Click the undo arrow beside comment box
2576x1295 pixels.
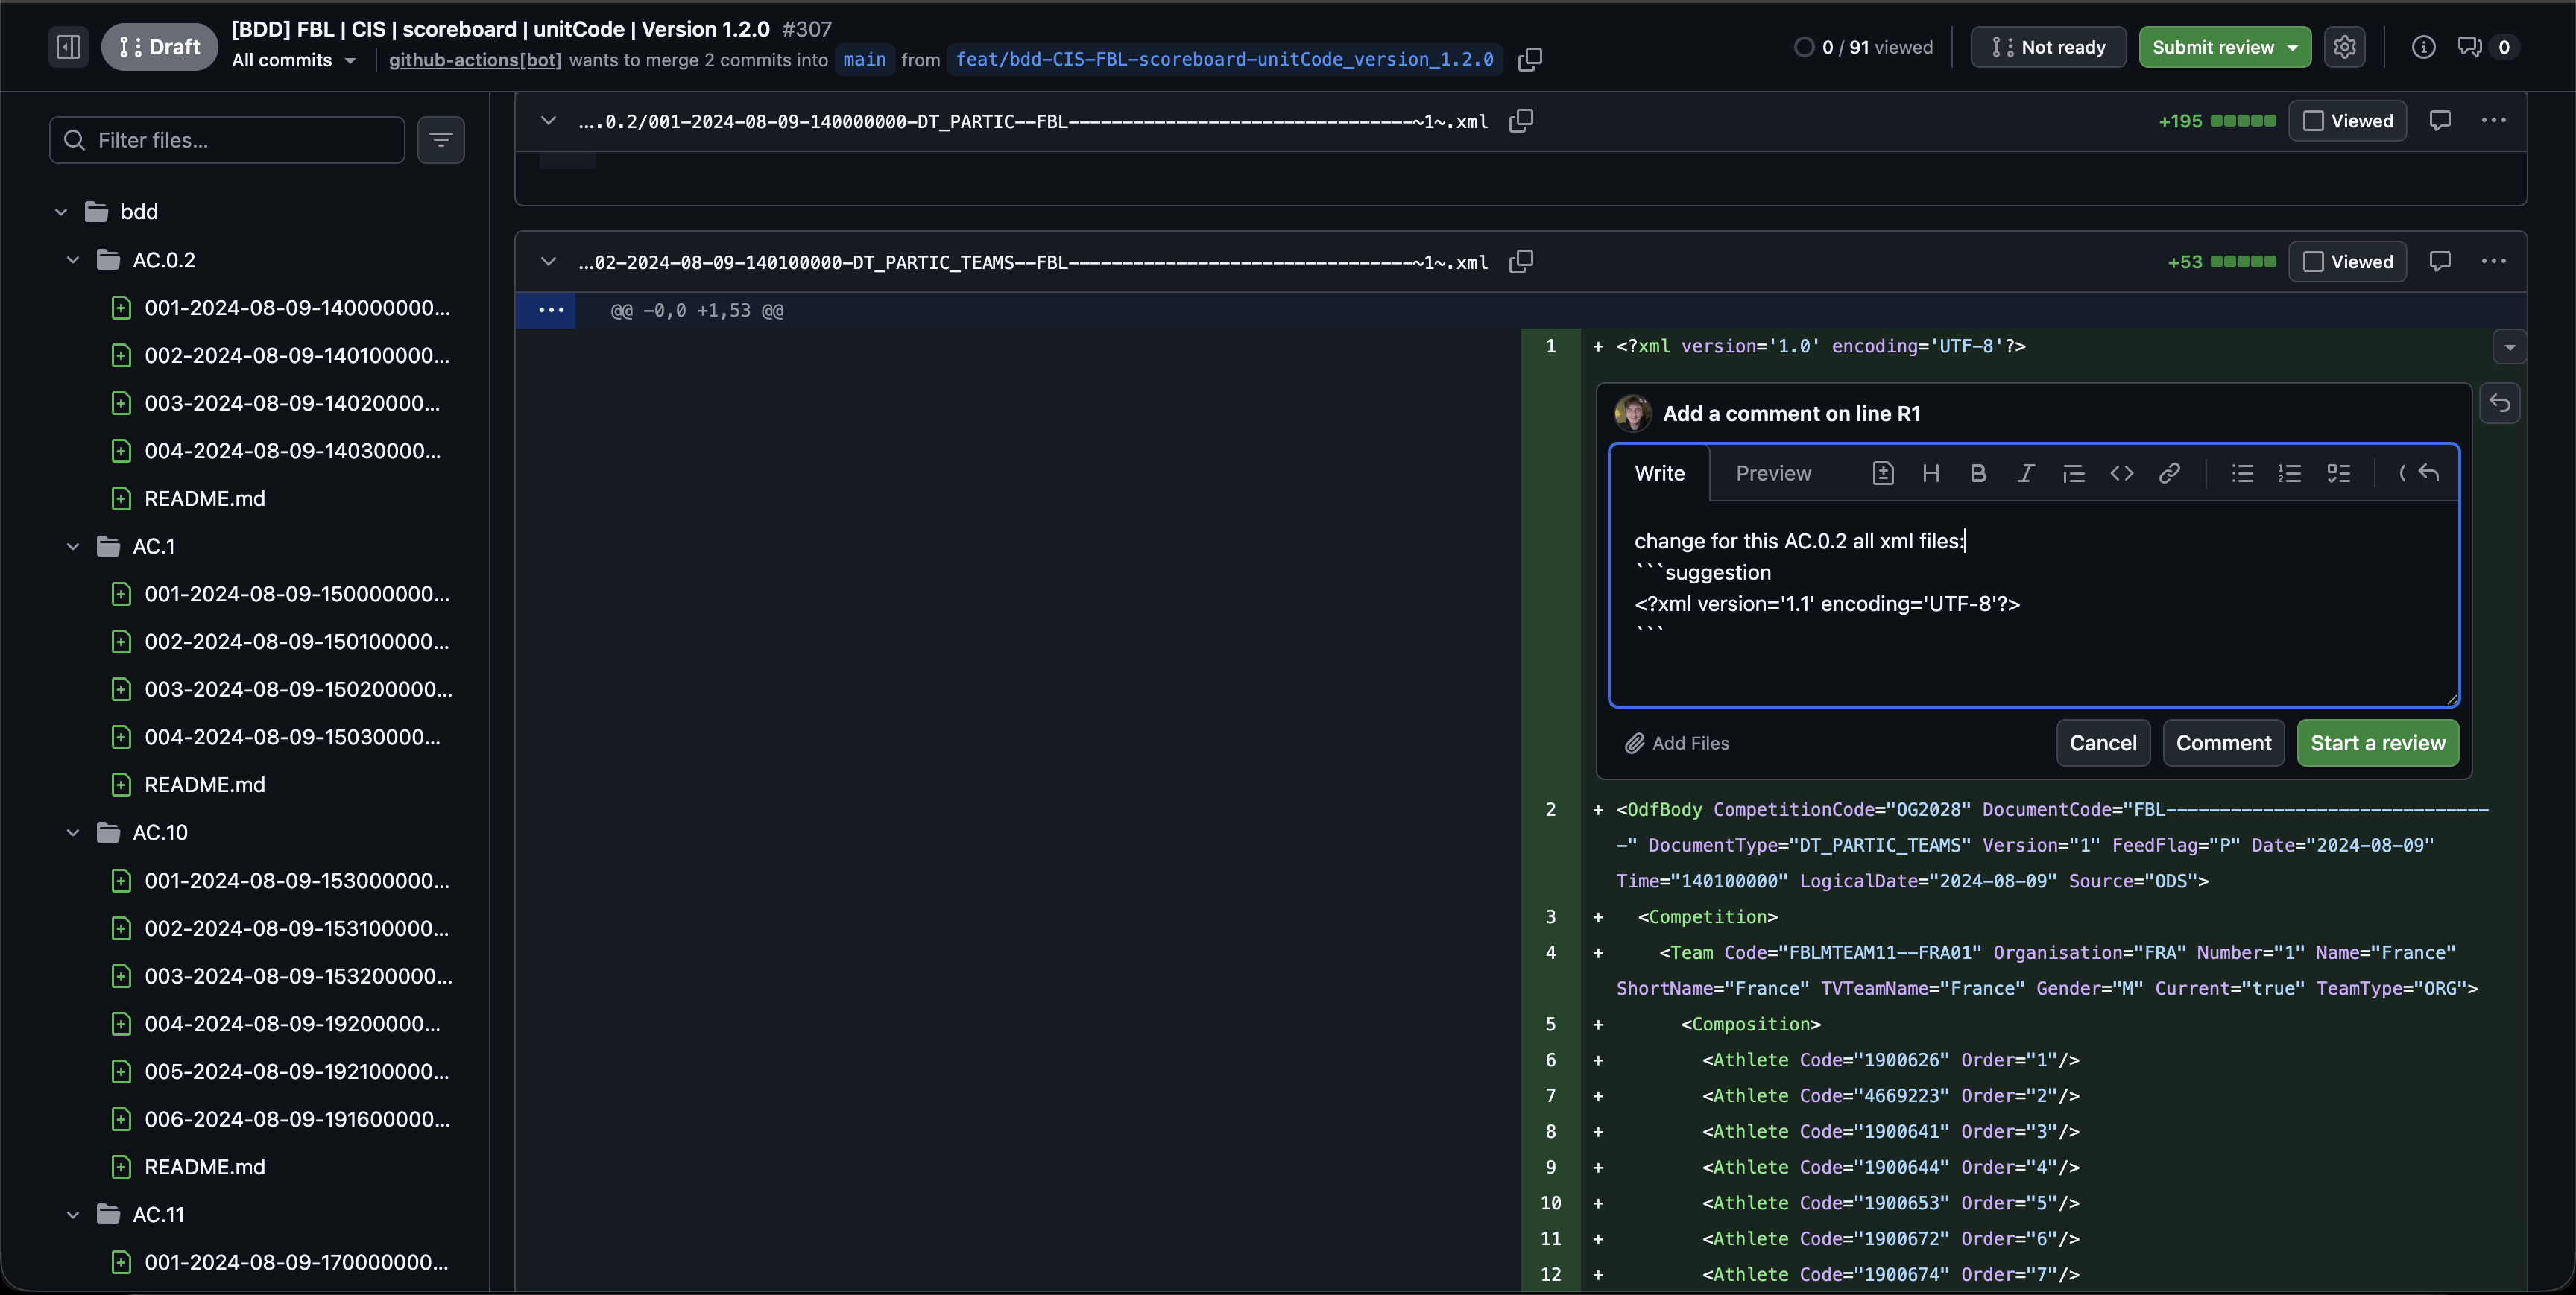click(x=2499, y=403)
